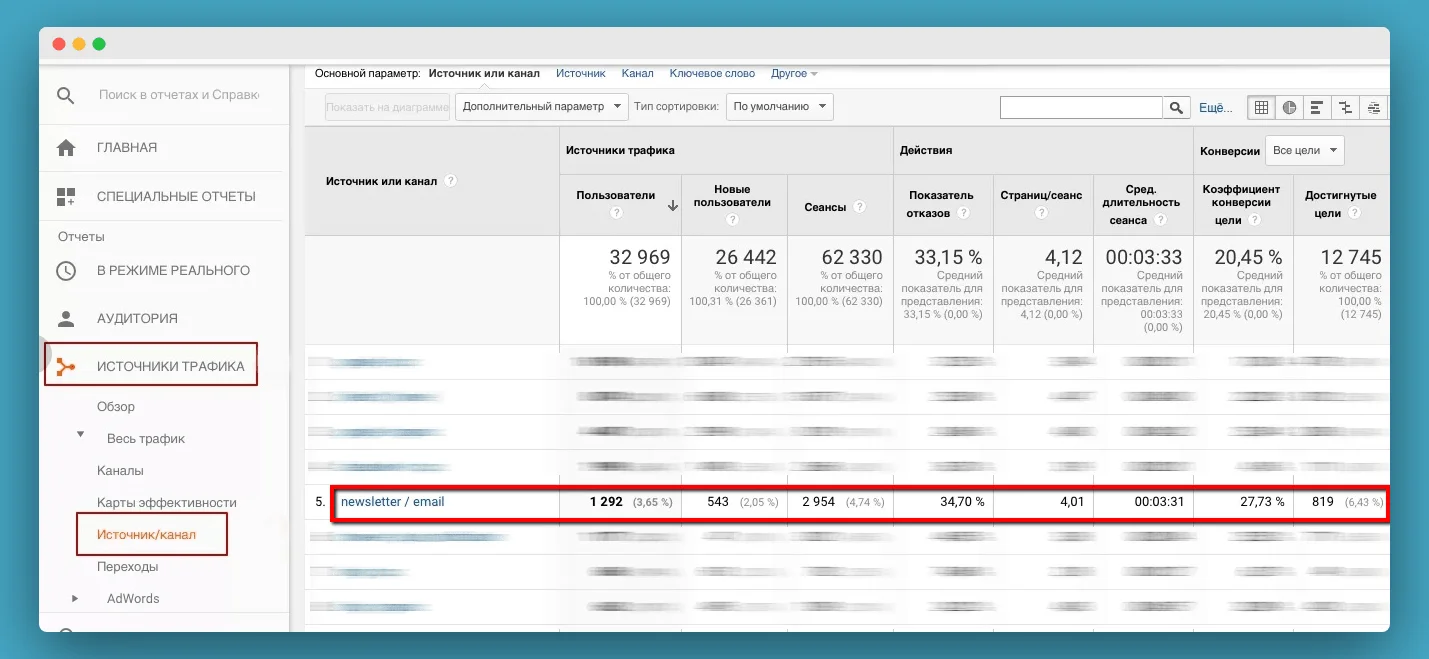The height and width of the screenshot is (659, 1429).
Task: Click the magnifier button beside table search box
Action: pyautogui.click(x=1176, y=107)
